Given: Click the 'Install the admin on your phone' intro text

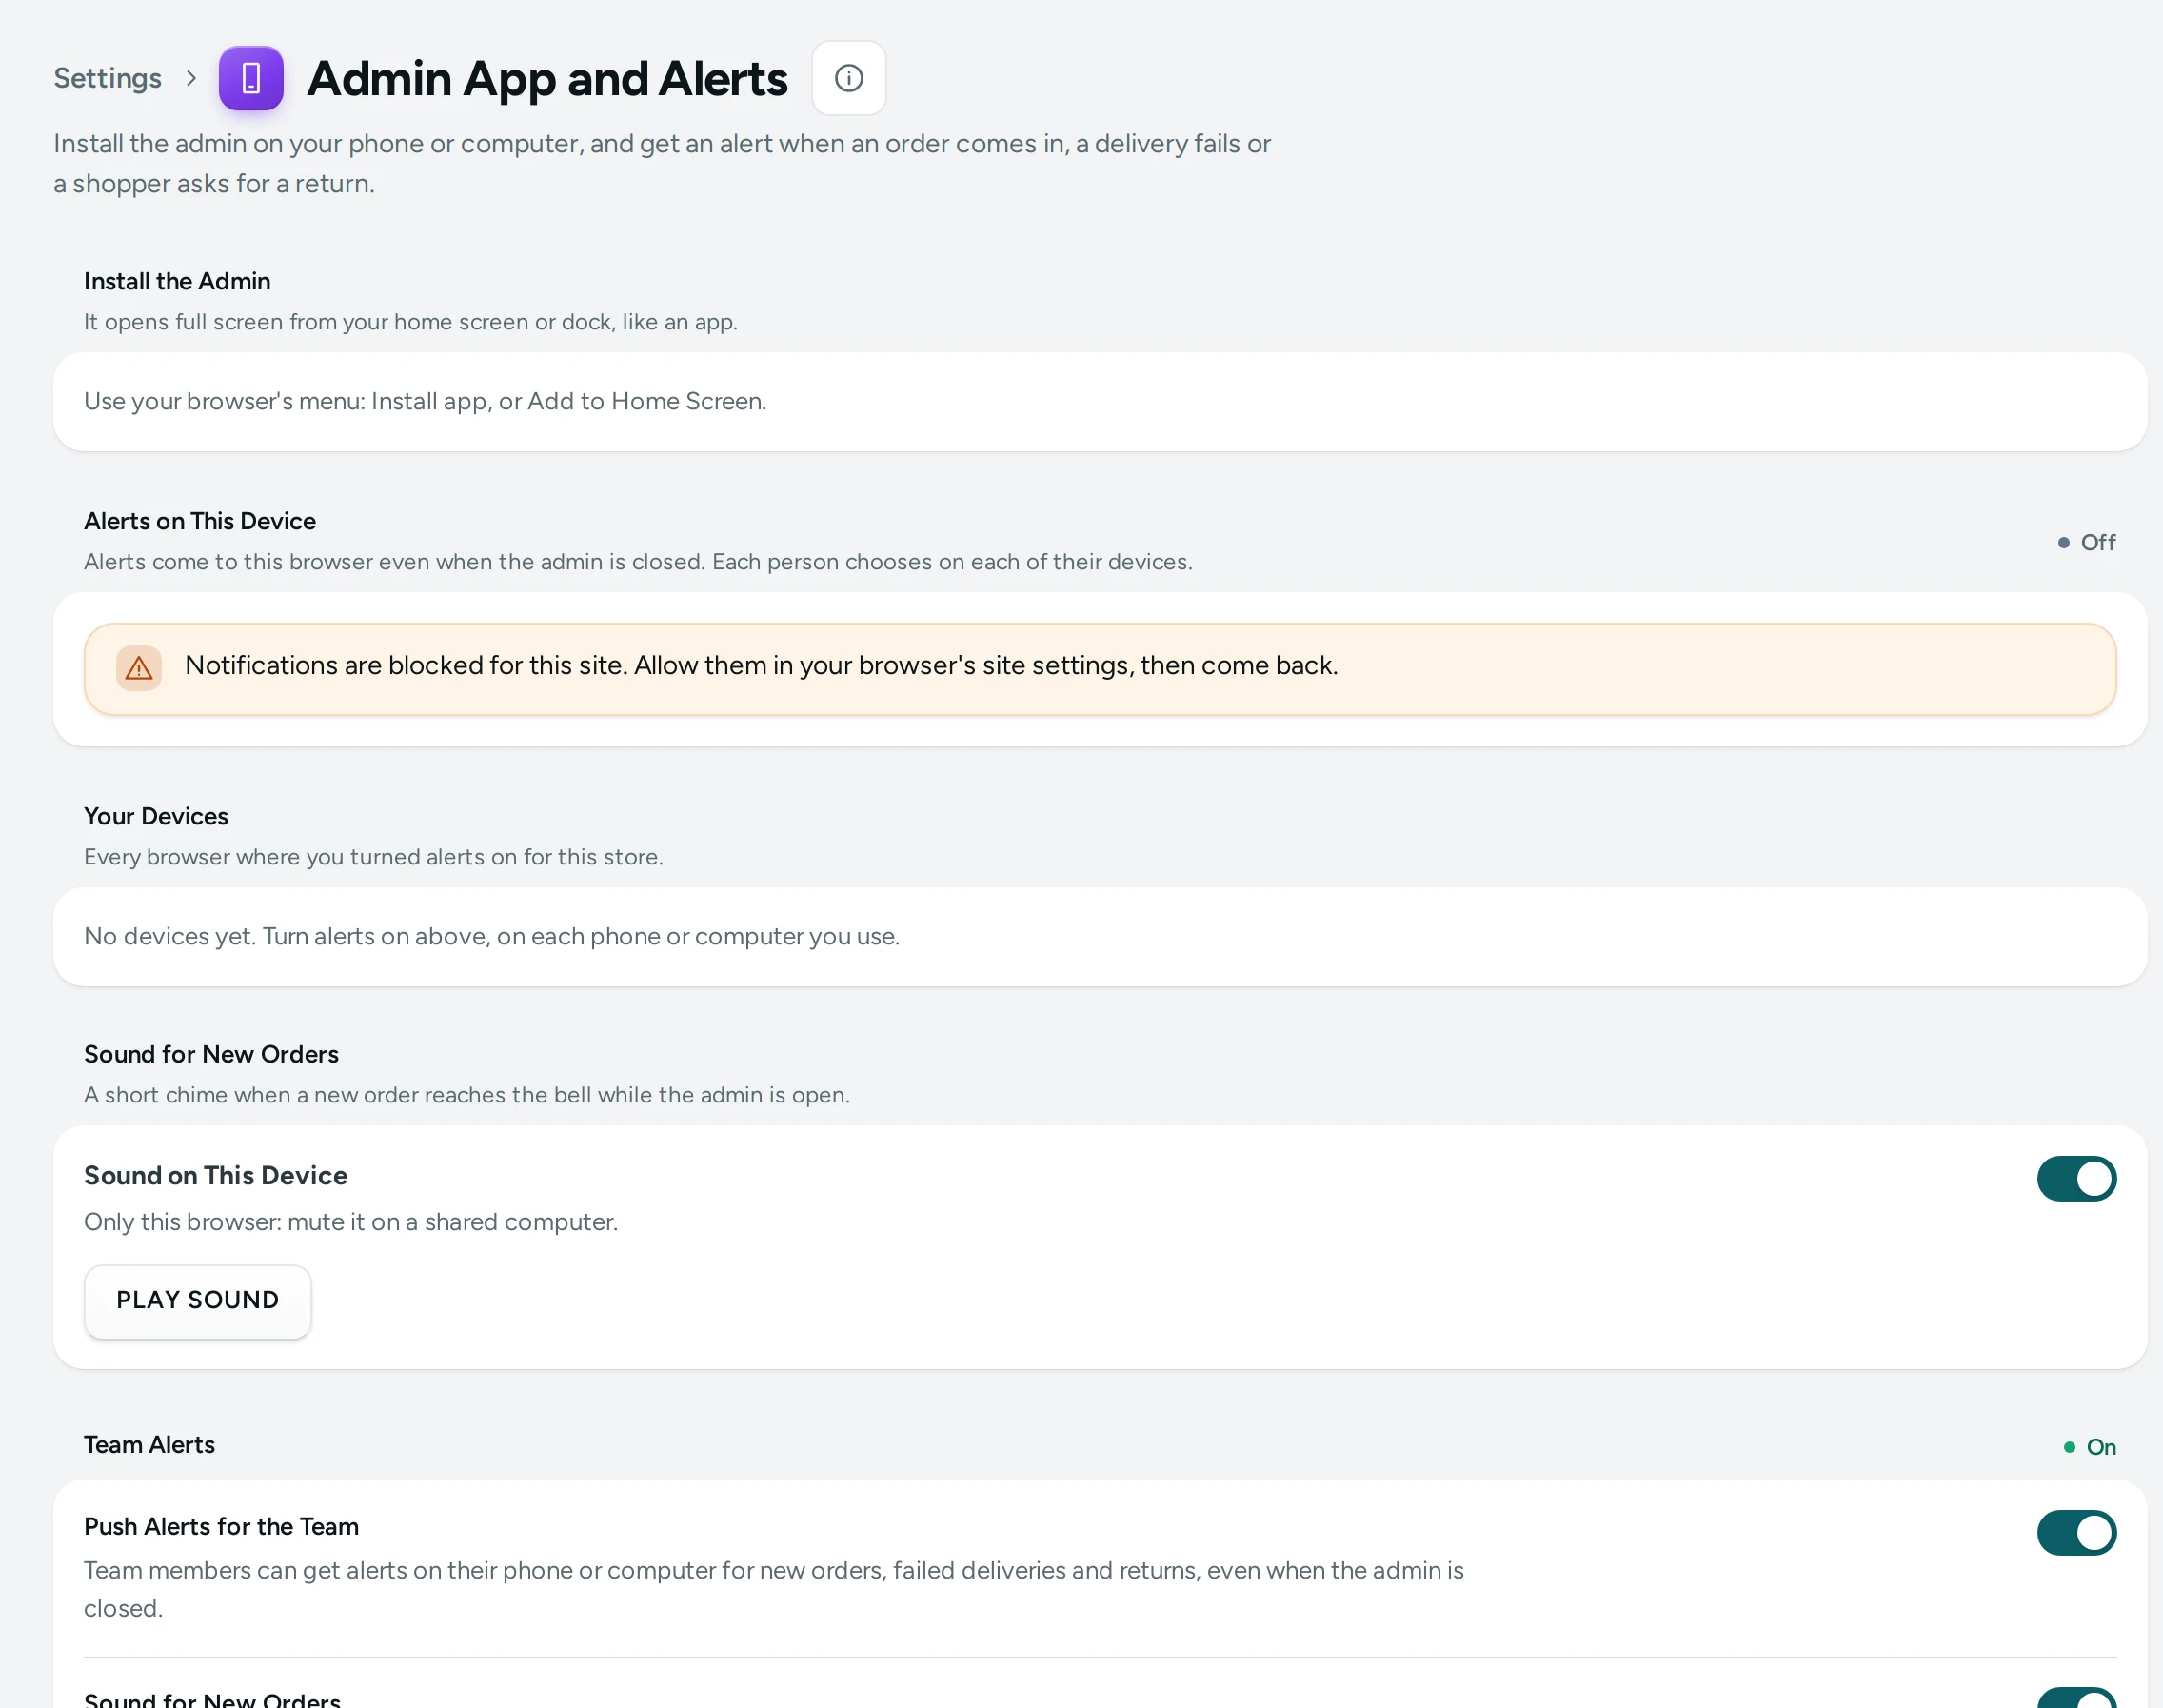Looking at the screenshot, I should 662,163.
